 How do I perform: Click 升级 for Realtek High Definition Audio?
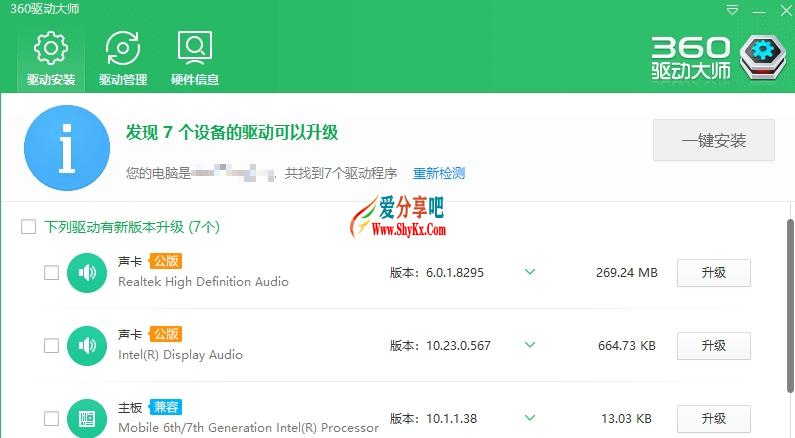coord(714,273)
